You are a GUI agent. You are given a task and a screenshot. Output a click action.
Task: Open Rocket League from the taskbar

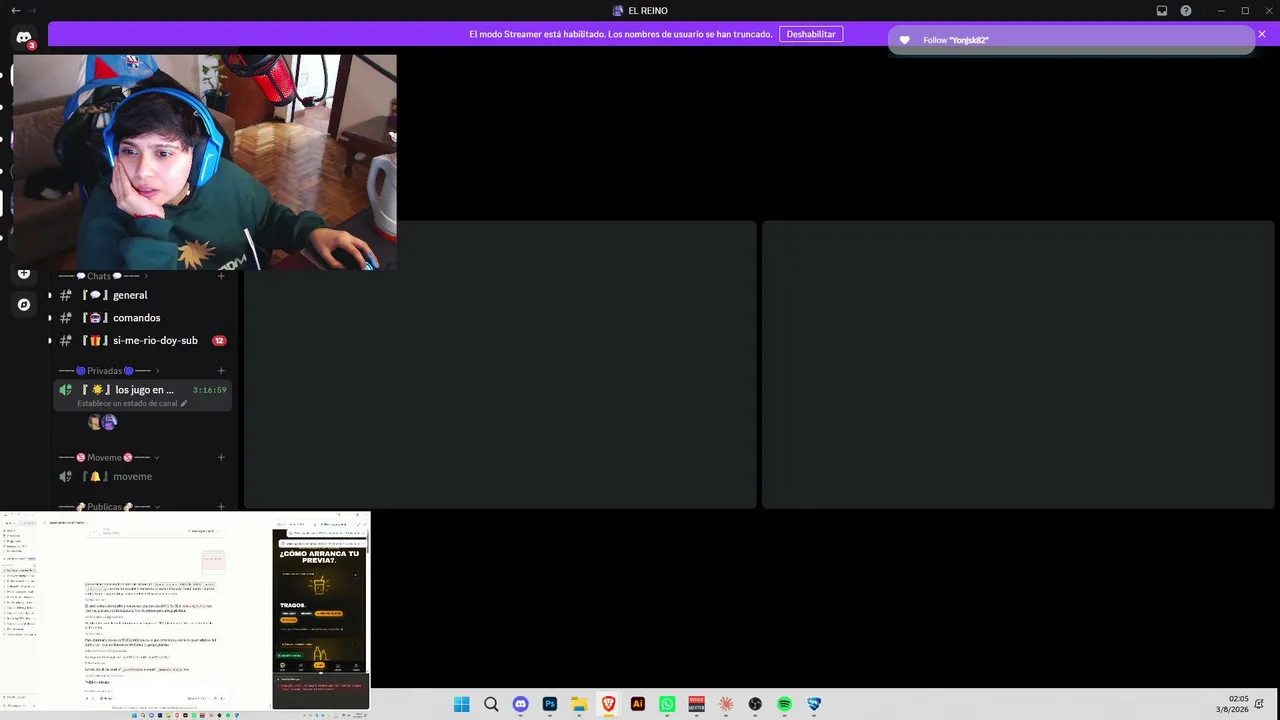pyautogui.click(x=814, y=704)
